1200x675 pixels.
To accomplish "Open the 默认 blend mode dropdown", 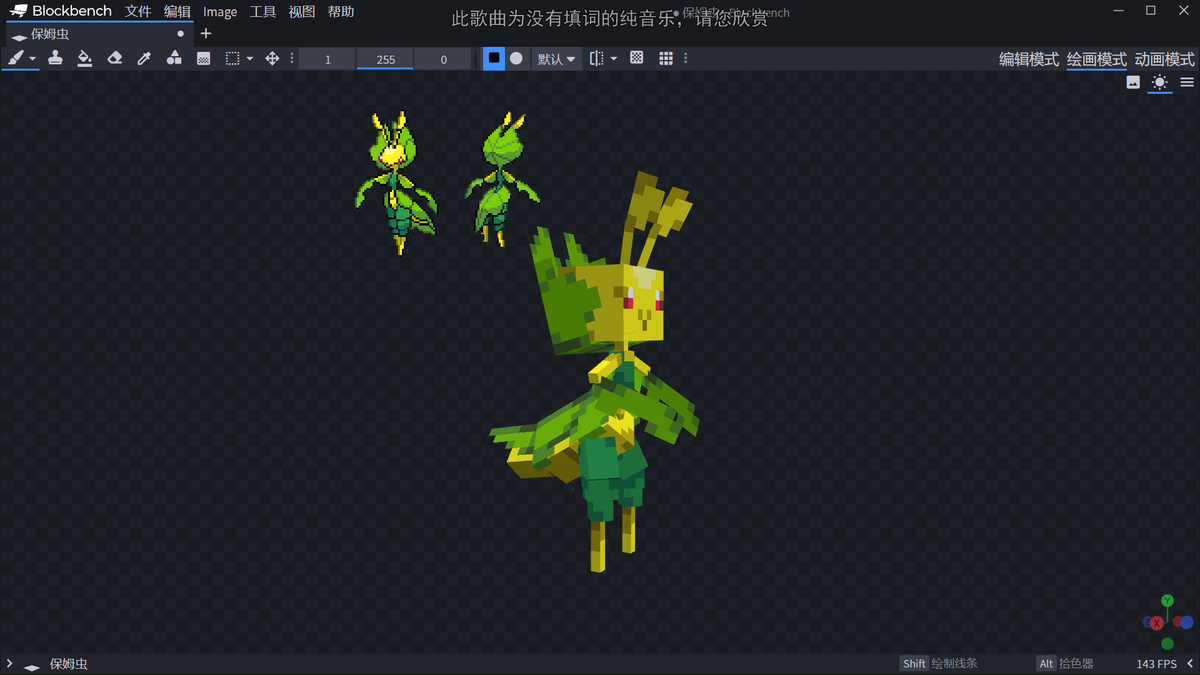I will pos(556,58).
